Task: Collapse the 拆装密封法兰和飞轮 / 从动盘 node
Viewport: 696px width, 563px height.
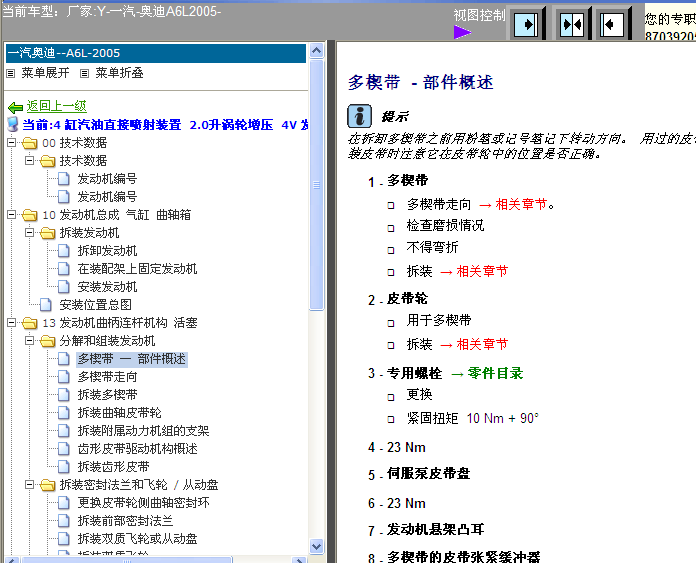Action: click(x=29, y=484)
